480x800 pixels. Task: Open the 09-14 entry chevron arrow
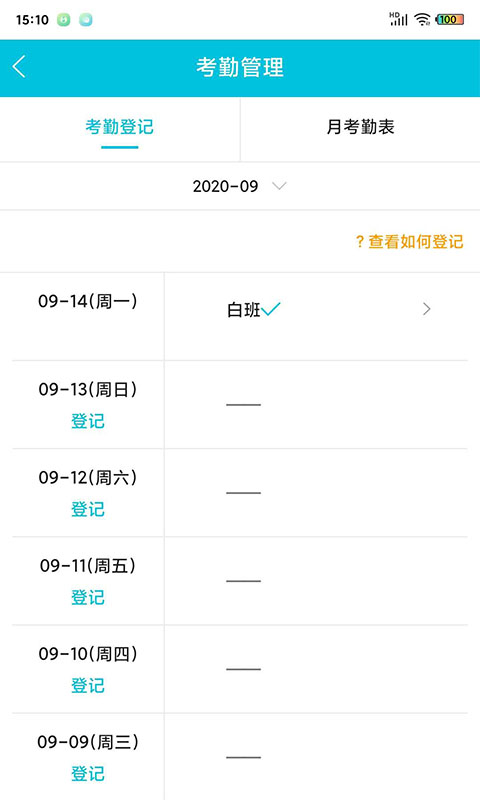click(426, 309)
